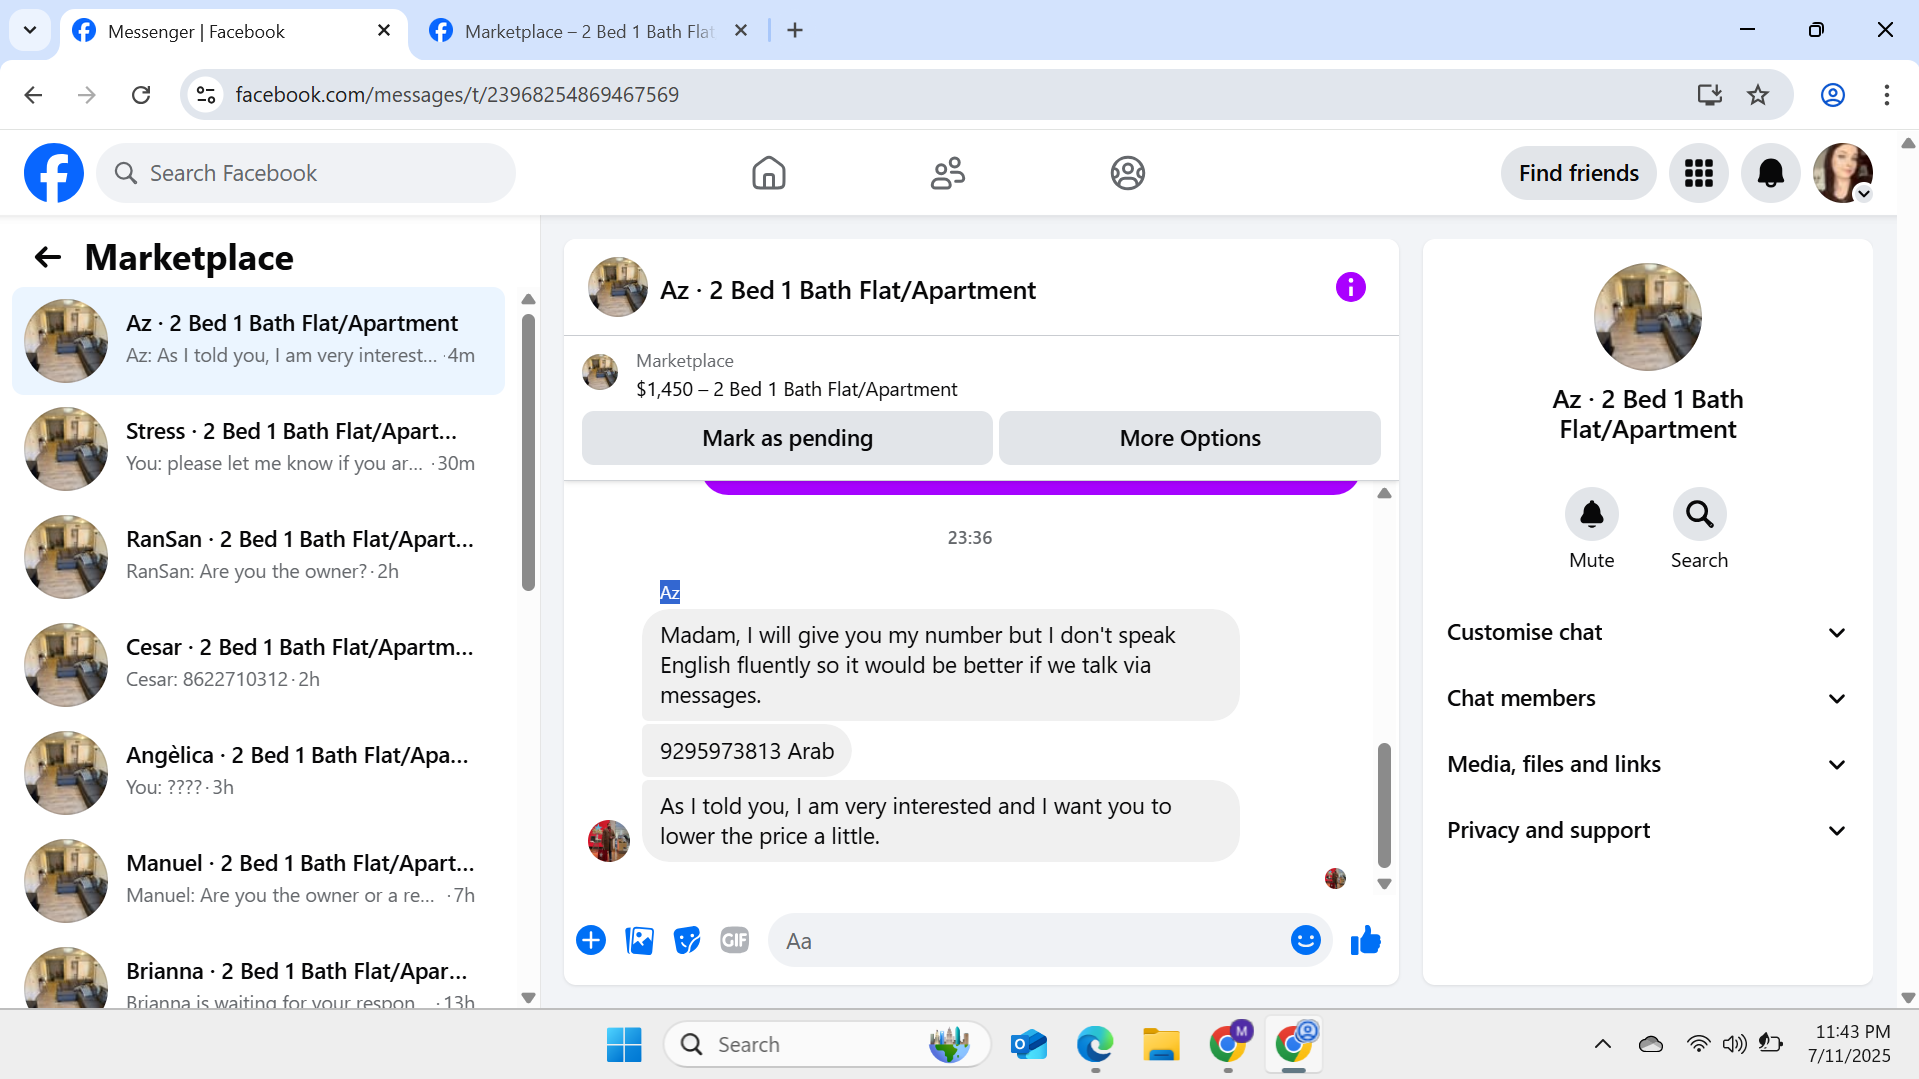Click the conversation list scrollbar thumb

528,452
